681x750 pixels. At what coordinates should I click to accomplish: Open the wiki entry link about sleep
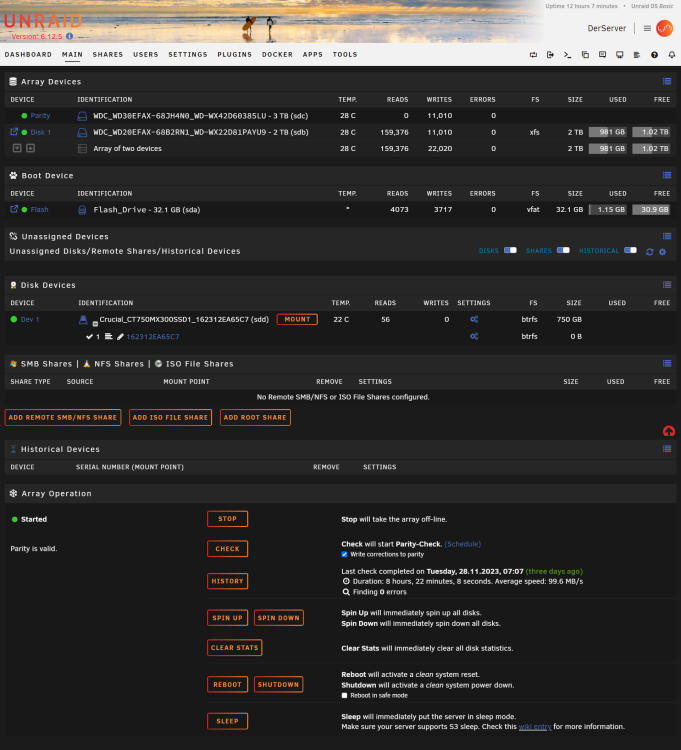[x=535, y=727]
